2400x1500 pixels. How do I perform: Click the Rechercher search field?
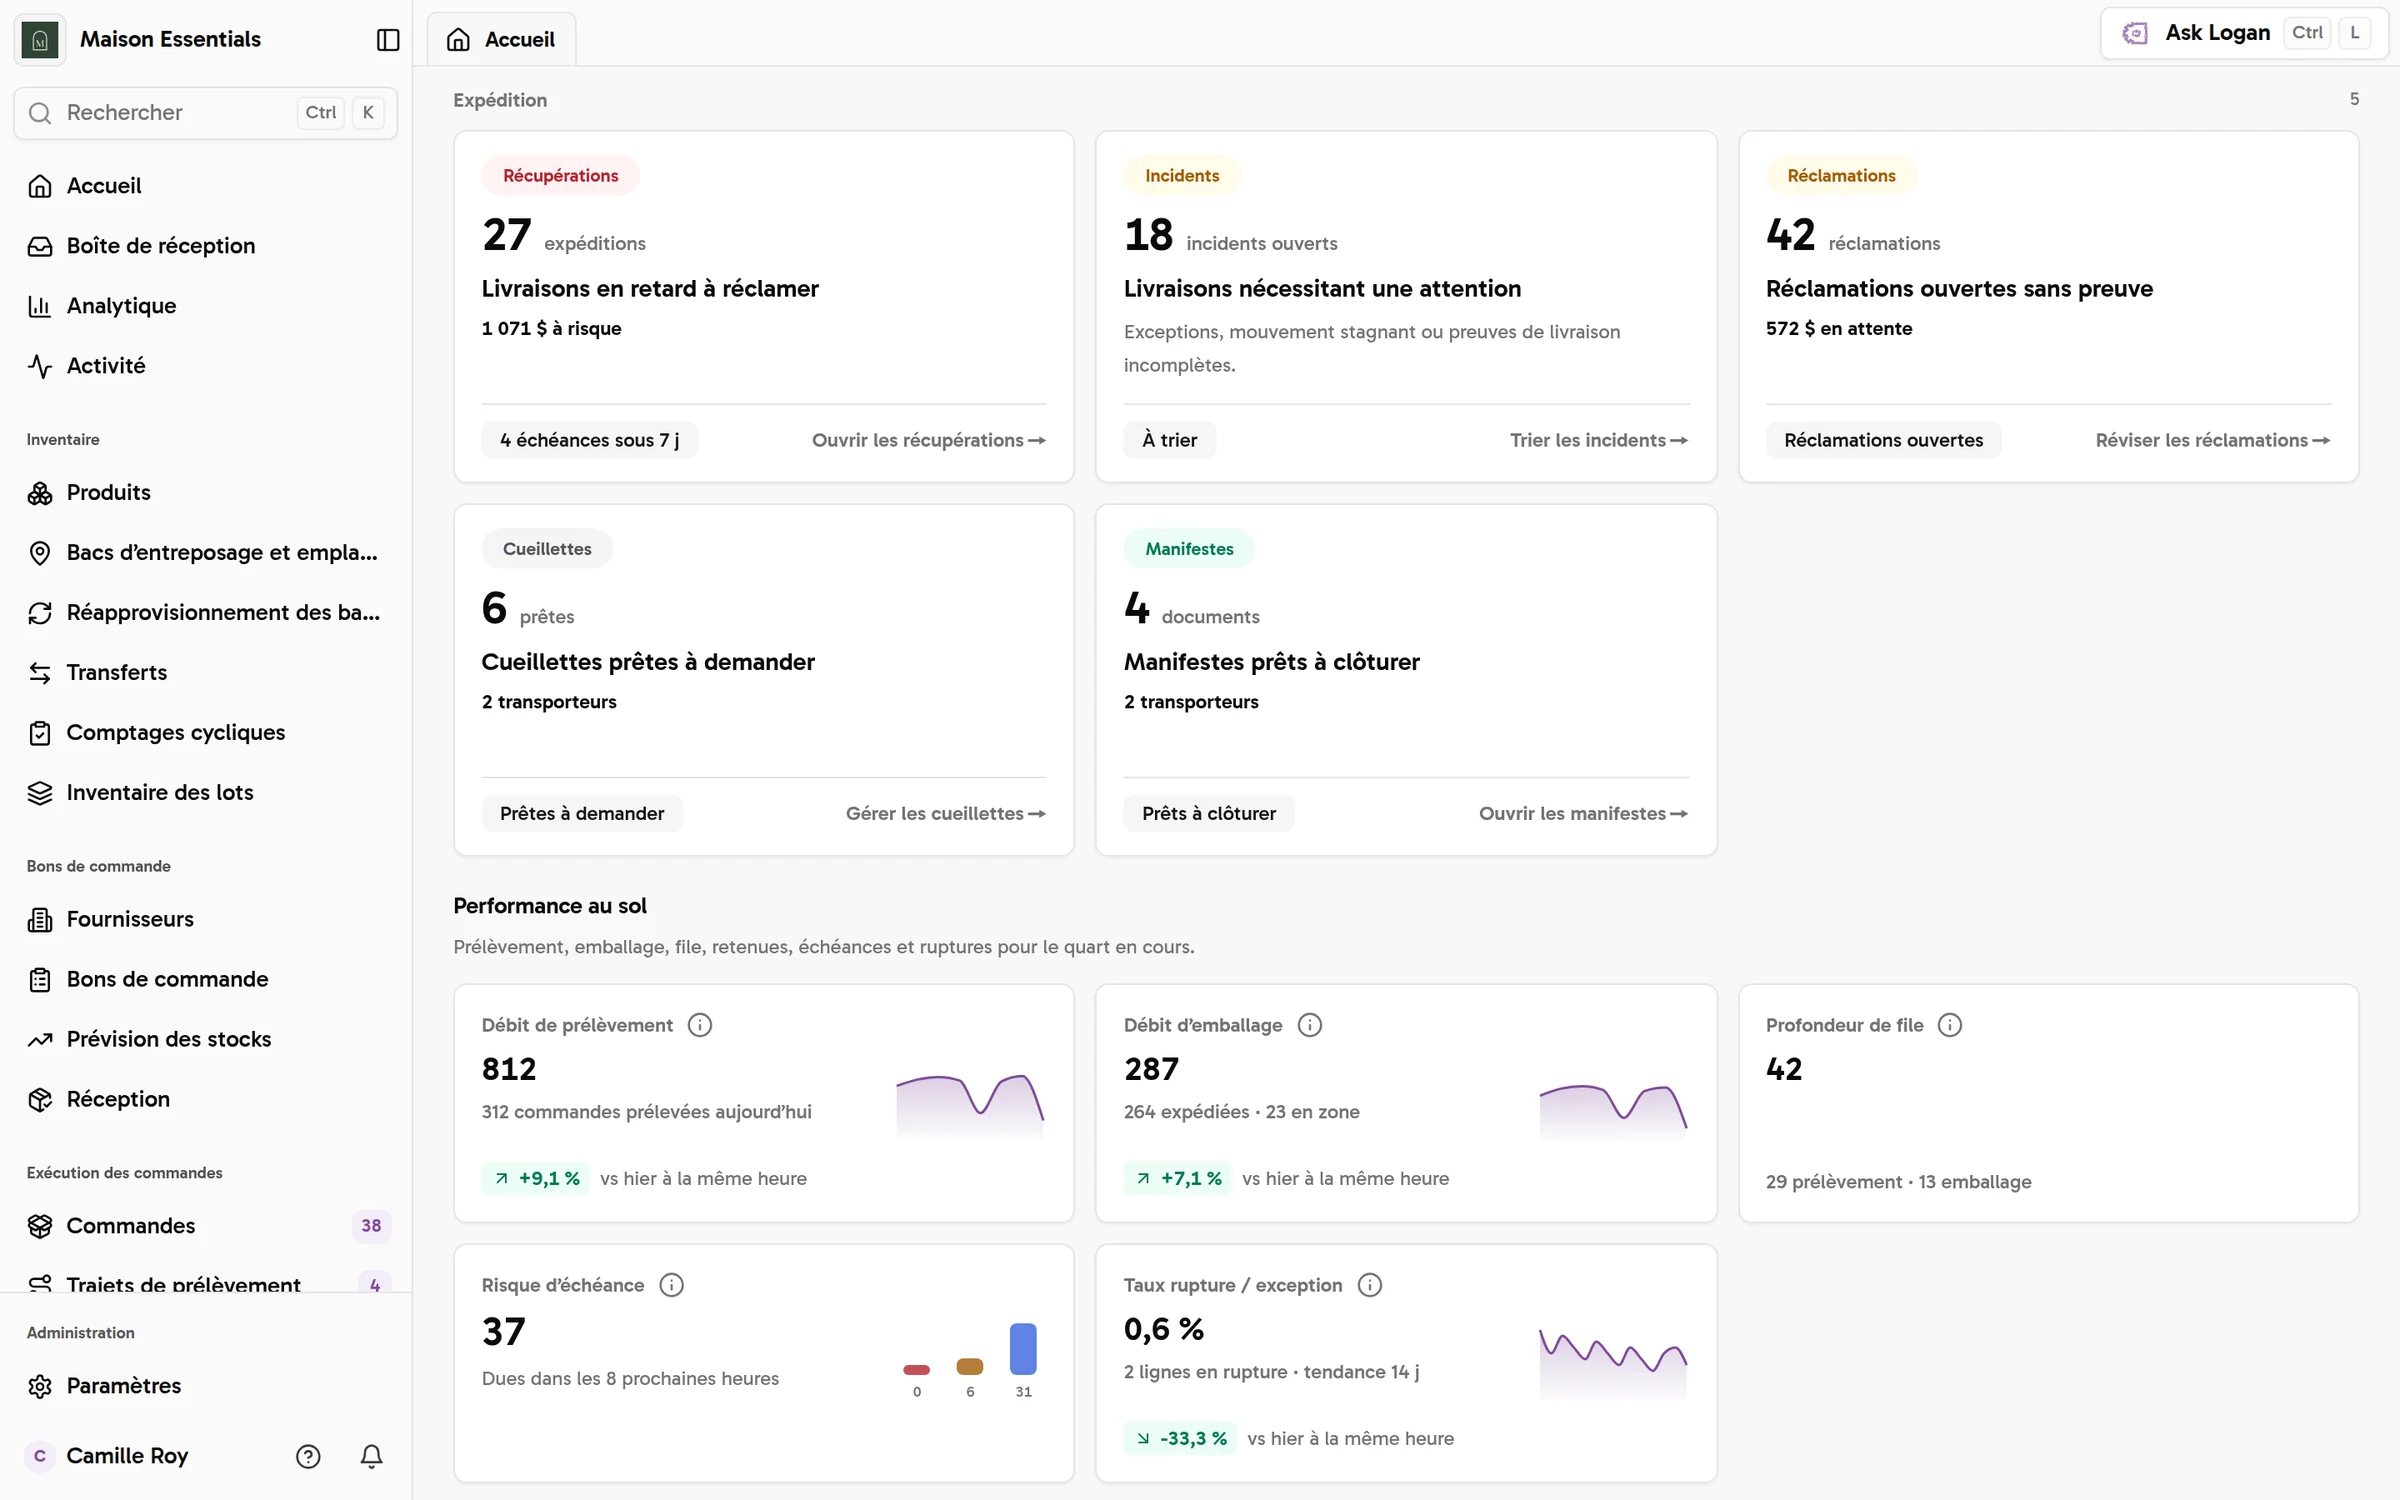point(206,113)
